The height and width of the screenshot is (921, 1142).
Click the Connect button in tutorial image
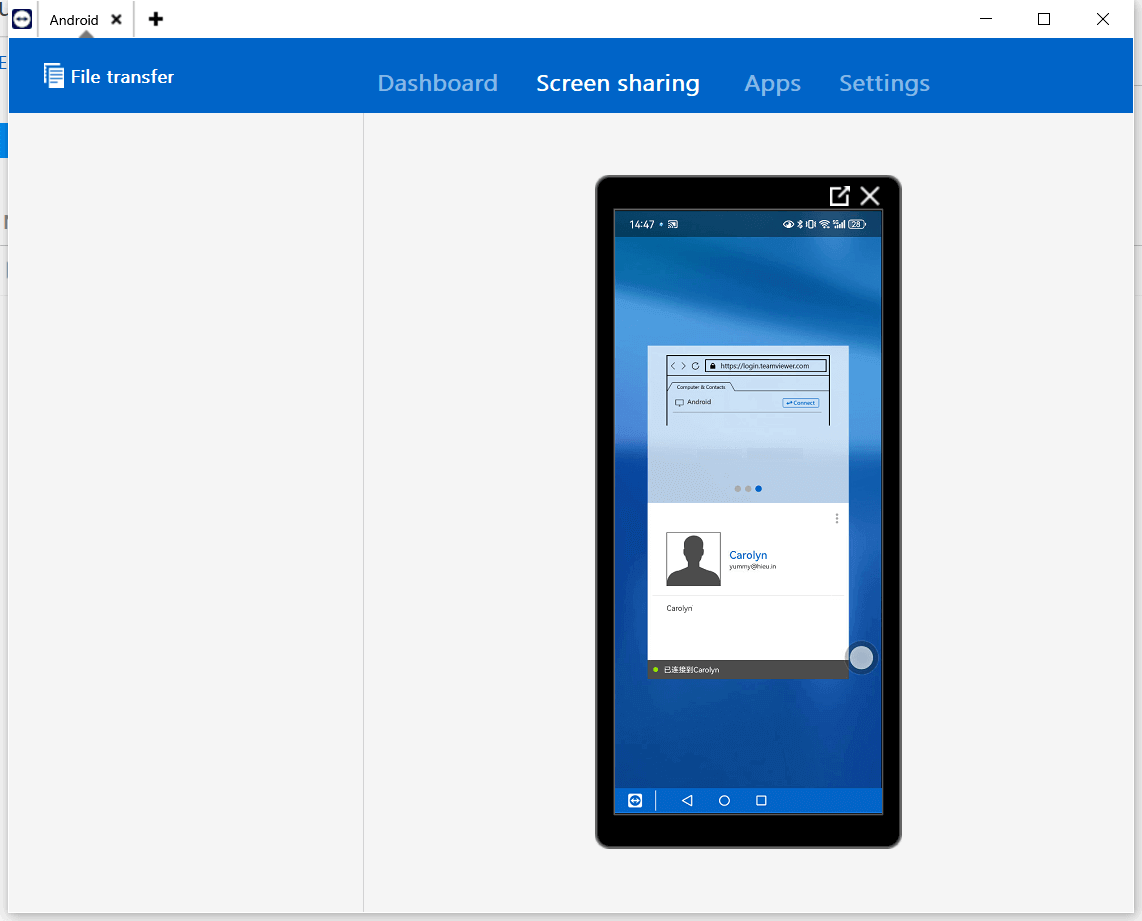pyautogui.click(x=800, y=403)
